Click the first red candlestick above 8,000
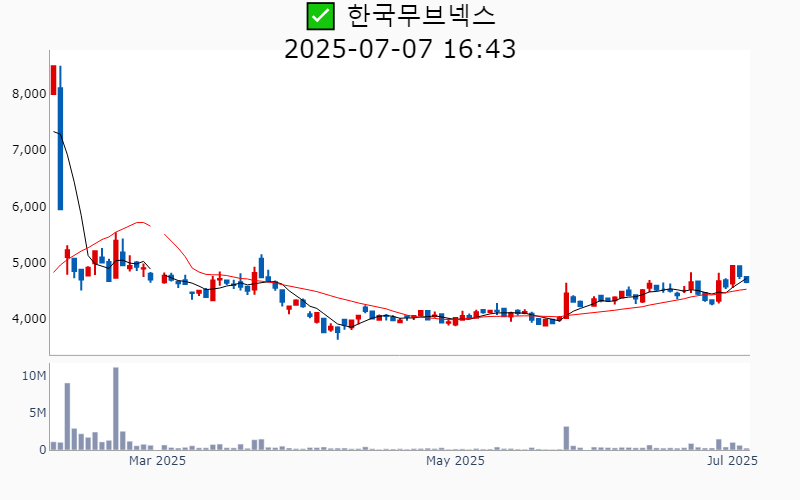This screenshot has width=800, height=500. pos(53,80)
